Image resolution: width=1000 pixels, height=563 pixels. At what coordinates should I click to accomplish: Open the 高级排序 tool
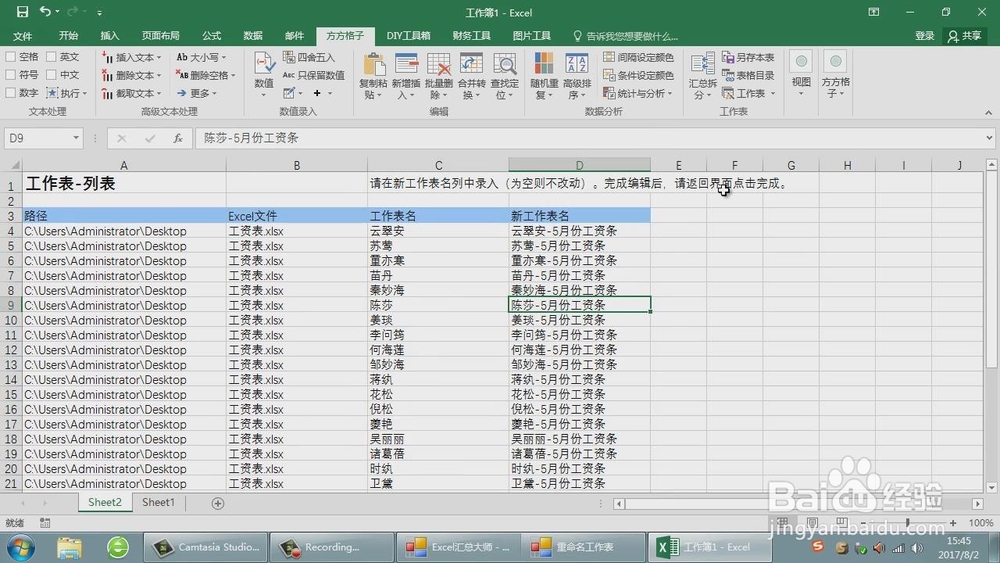pos(577,77)
